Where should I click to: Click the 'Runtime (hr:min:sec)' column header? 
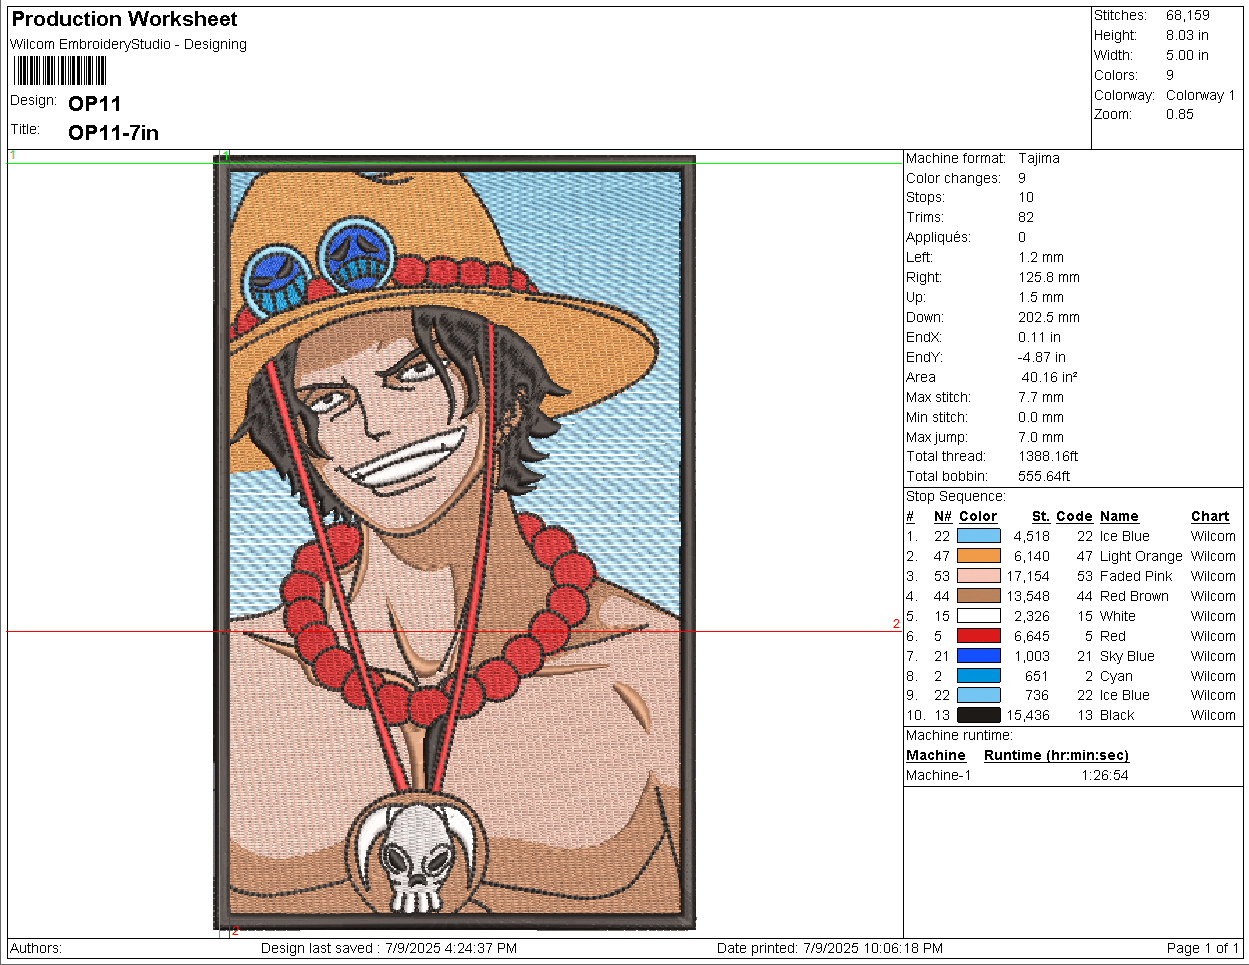coord(1056,755)
